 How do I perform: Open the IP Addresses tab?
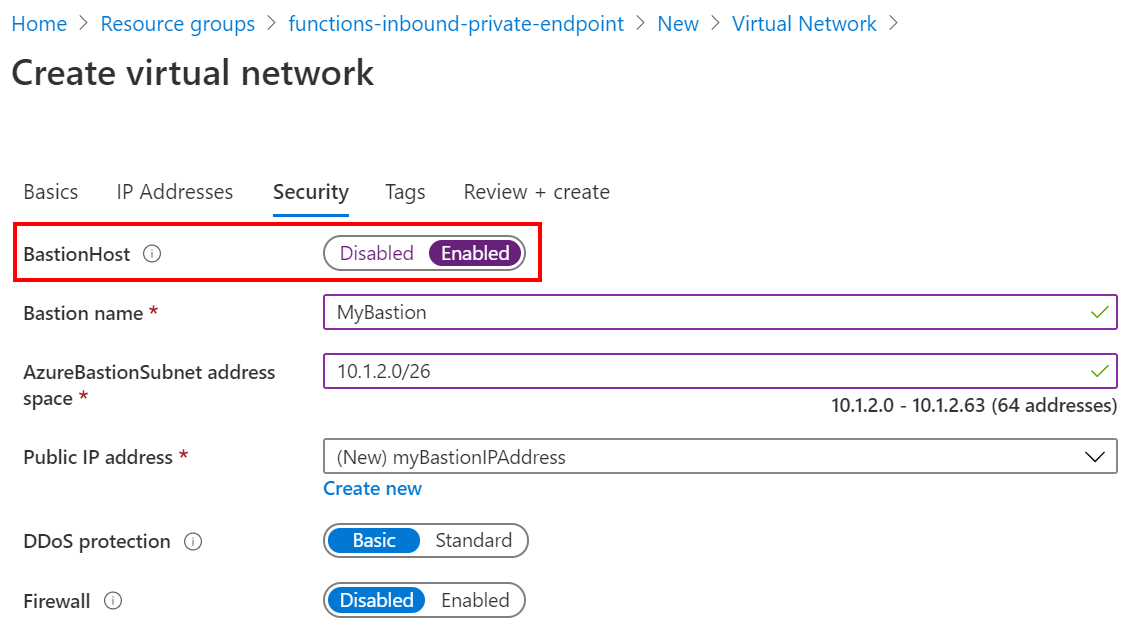(175, 192)
